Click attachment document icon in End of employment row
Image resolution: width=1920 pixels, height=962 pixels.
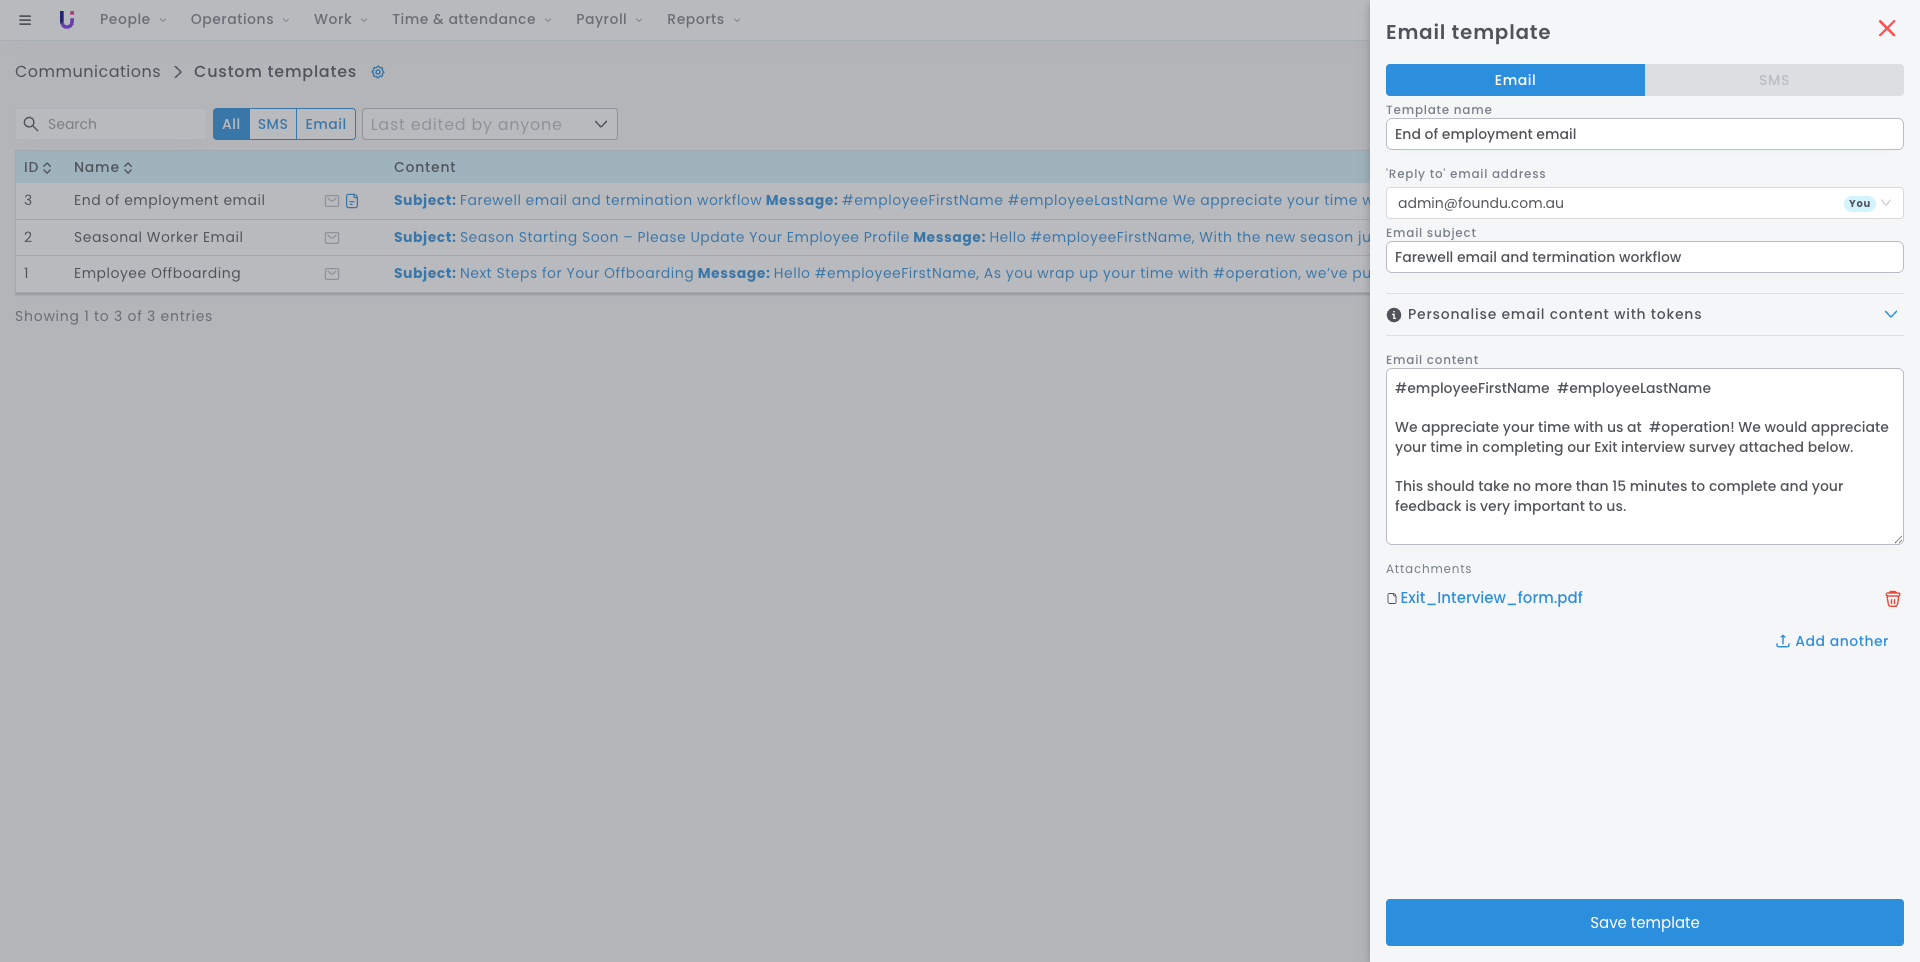click(x=352, y=201)
